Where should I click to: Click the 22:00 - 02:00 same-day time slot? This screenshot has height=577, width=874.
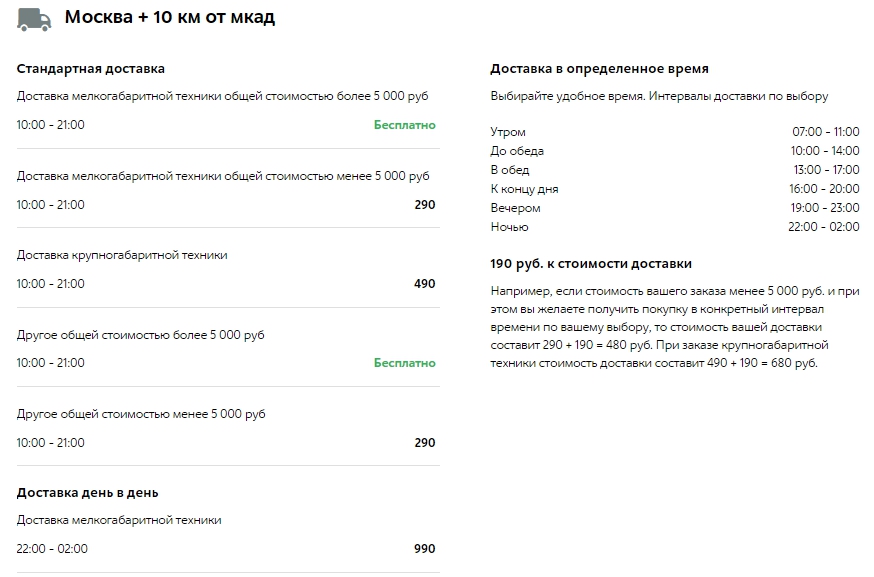point(52,549)
